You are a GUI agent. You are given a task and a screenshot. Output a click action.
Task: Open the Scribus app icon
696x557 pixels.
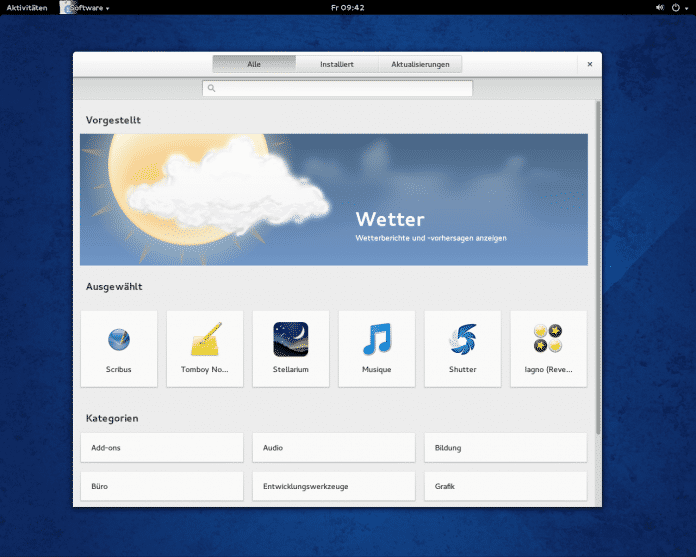(118, 341)
